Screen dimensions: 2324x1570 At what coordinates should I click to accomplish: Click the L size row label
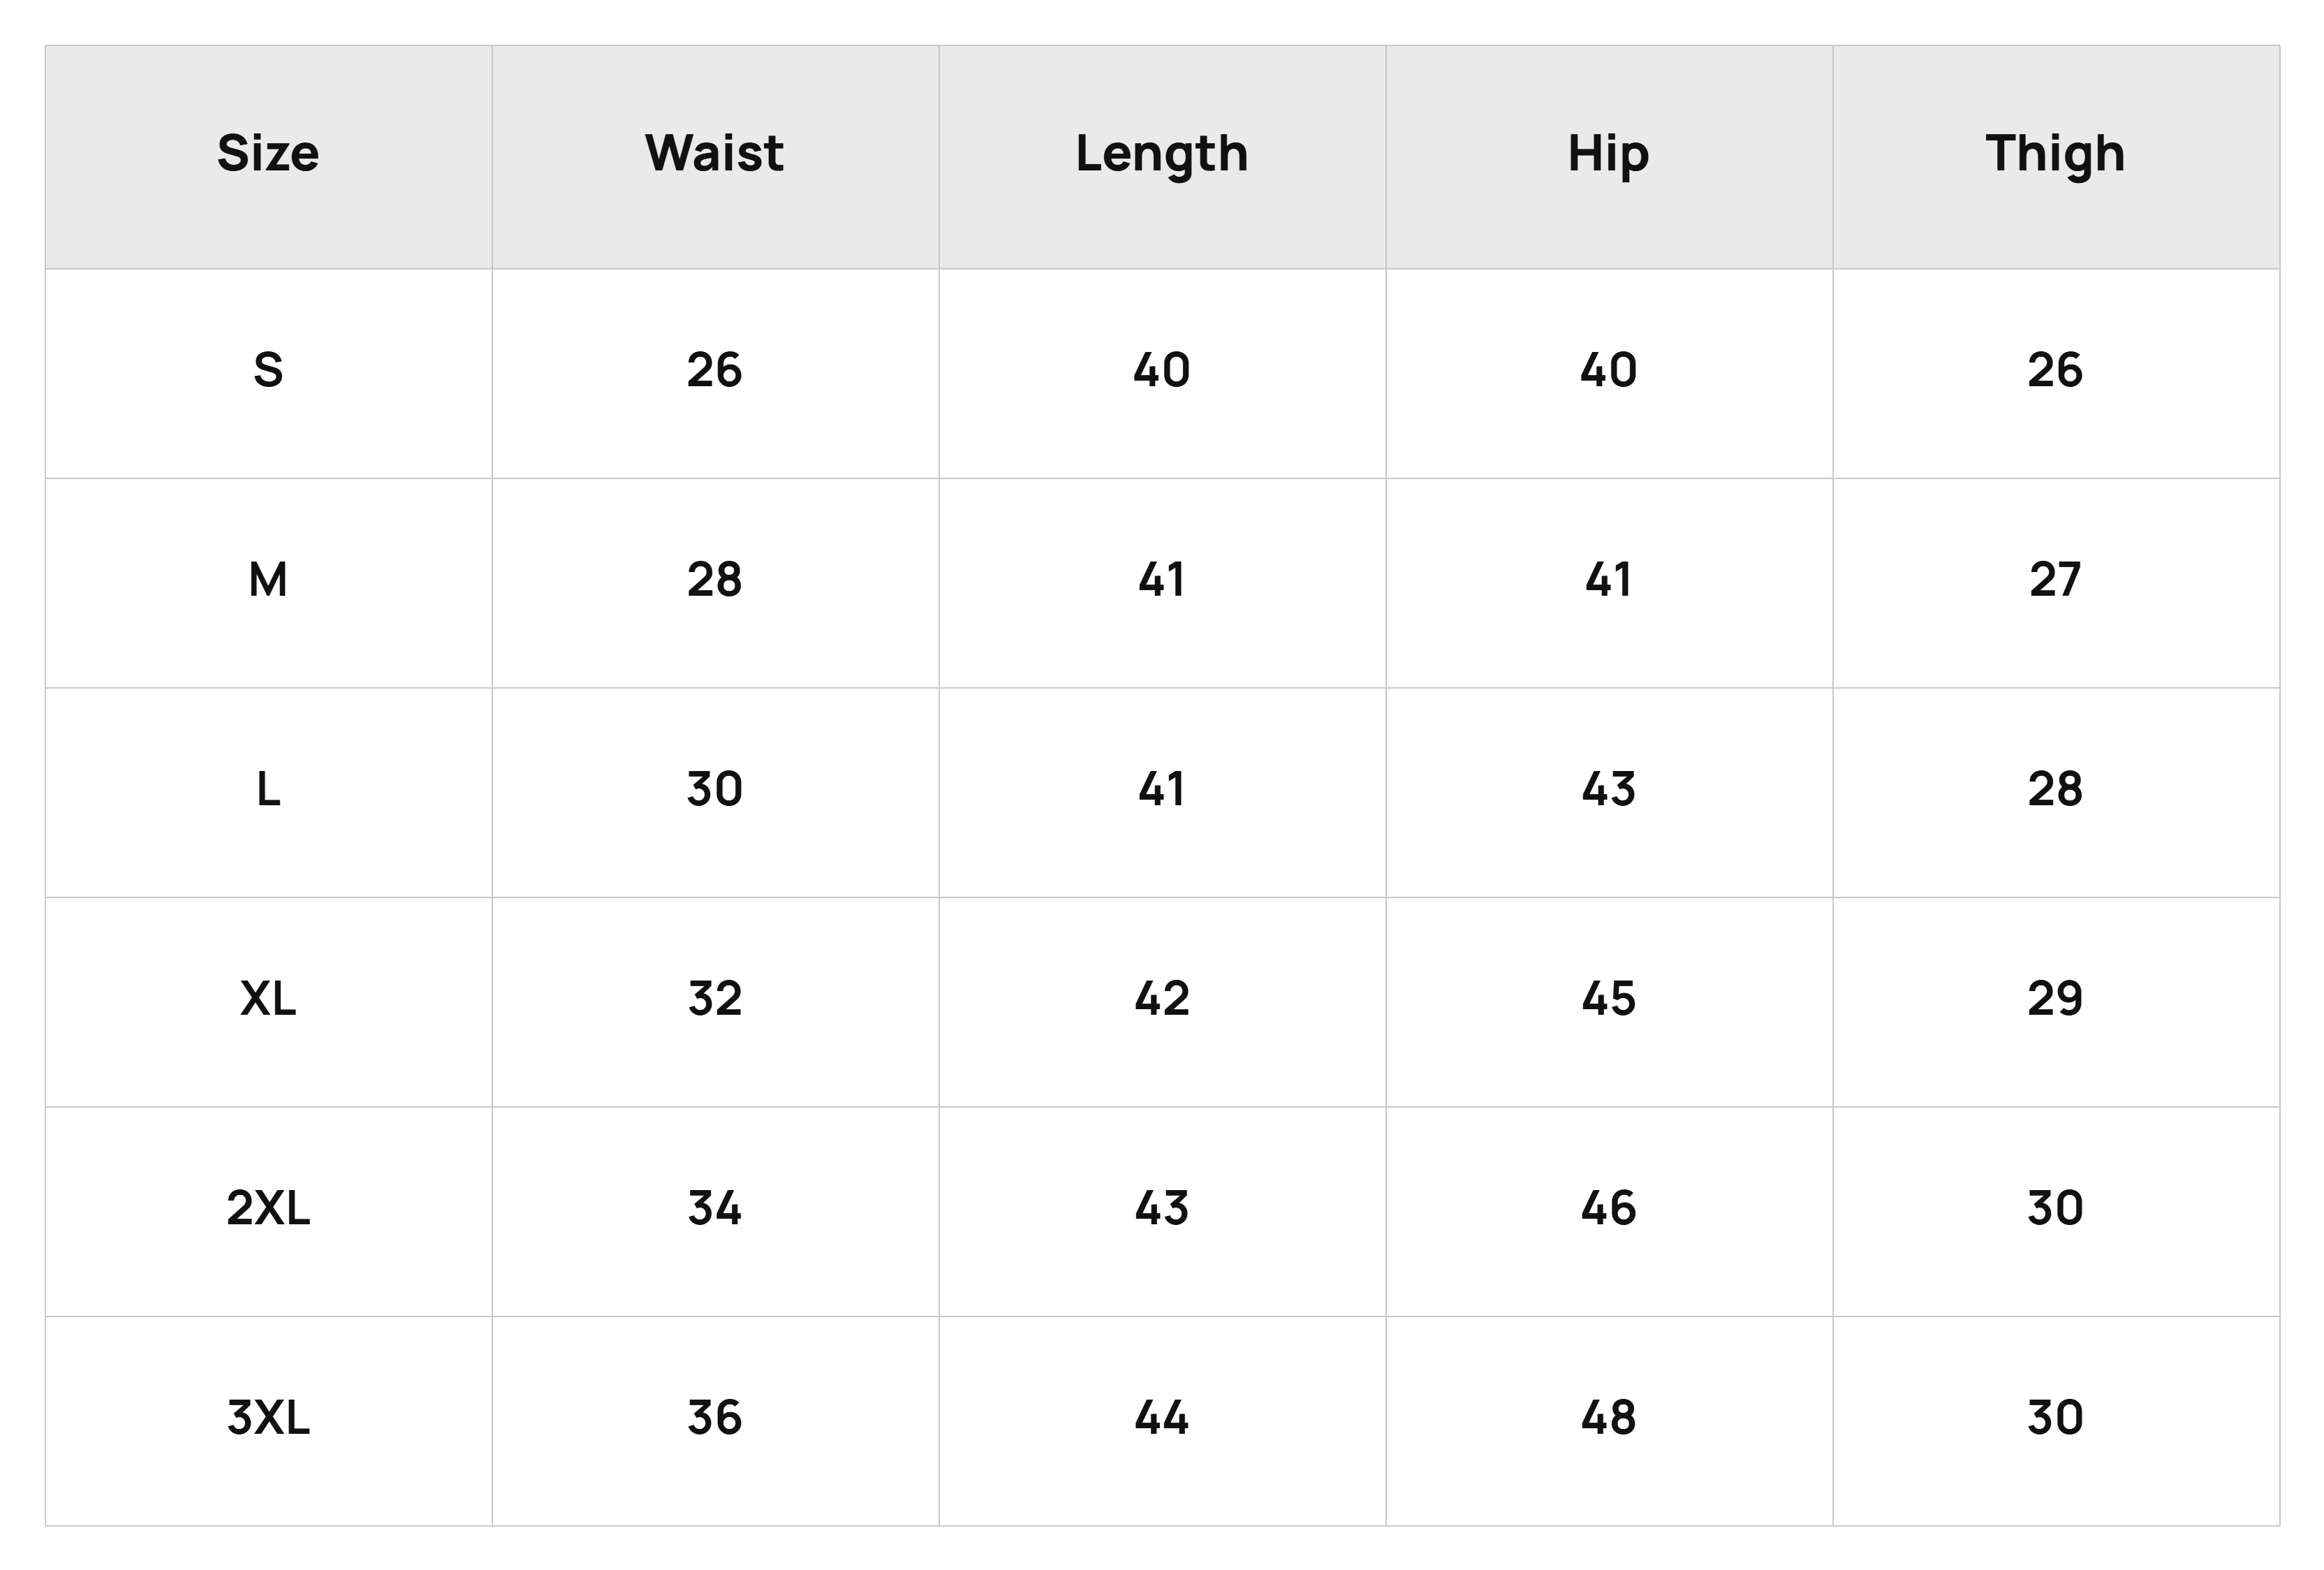click(268, 790)
